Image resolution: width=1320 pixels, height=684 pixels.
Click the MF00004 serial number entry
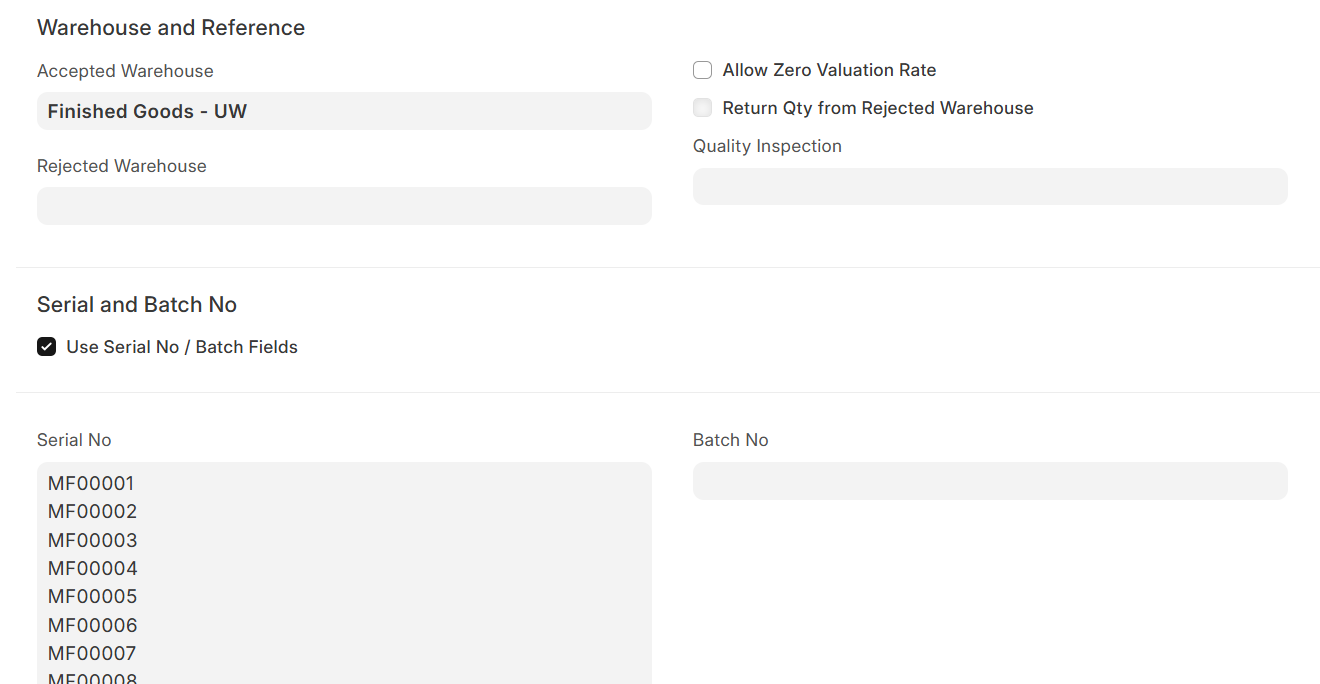92,569
